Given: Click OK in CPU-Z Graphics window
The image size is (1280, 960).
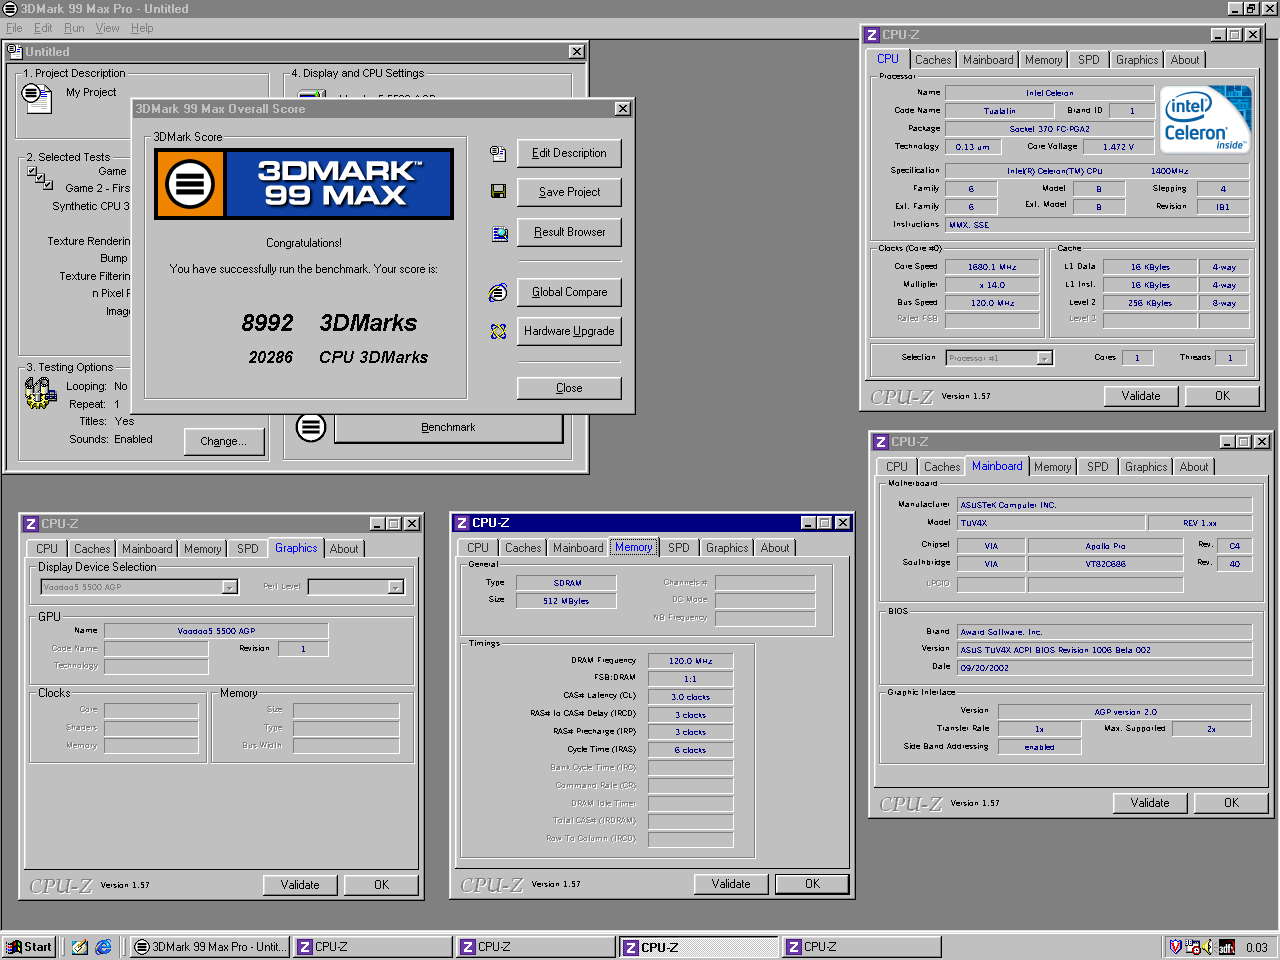Looking at the screenshot, I should click(381, 885).
